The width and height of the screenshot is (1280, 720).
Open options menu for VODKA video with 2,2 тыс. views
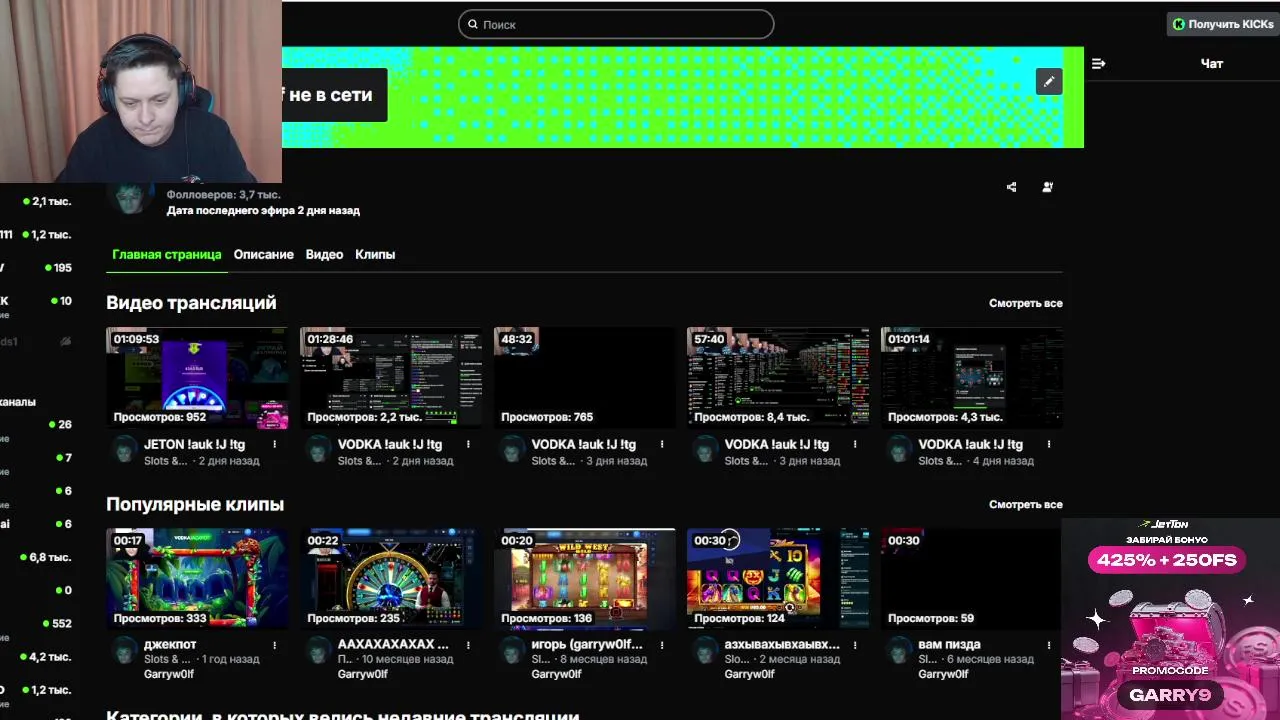click(x=468, y=444)
